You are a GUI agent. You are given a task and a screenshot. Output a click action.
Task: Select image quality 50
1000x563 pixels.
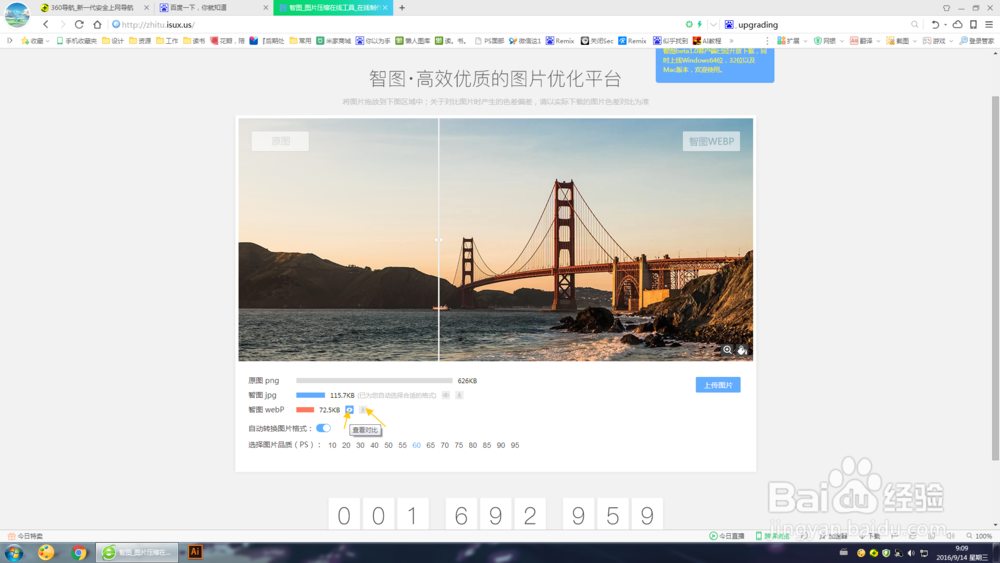(388, 445)
